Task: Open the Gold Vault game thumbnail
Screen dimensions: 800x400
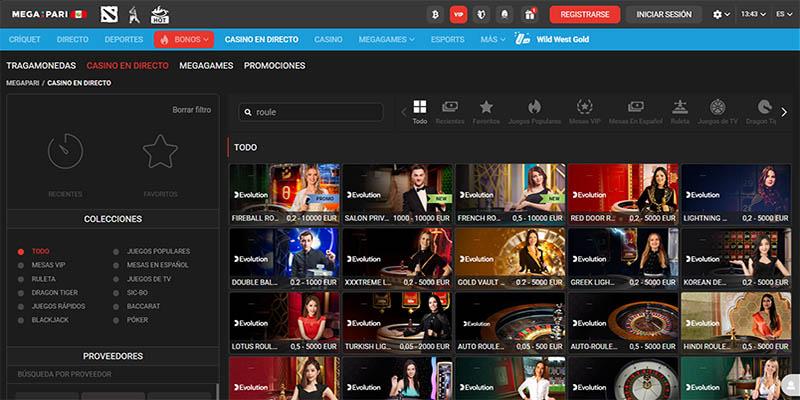Action: [510, 258]
